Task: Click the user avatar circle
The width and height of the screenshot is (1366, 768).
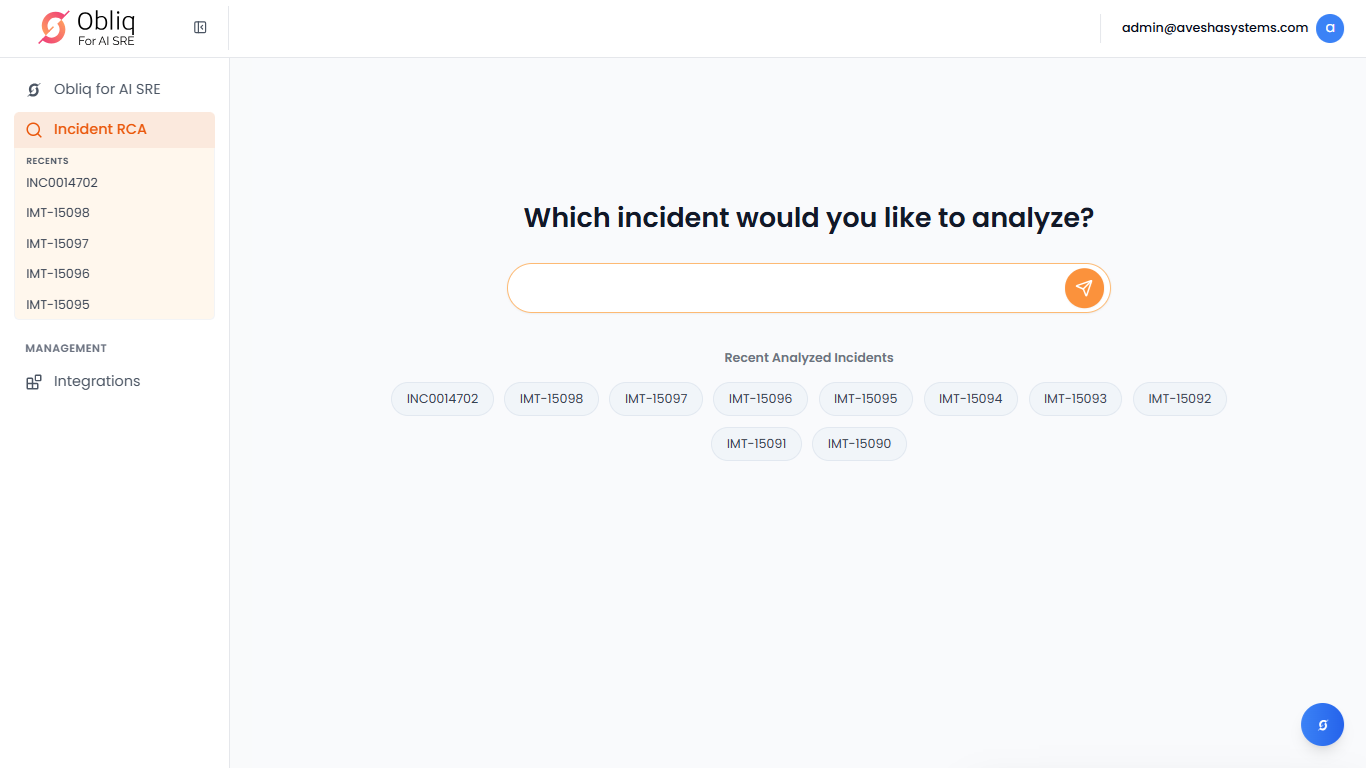Action: pyautogui.click(x=1329, y=28)
